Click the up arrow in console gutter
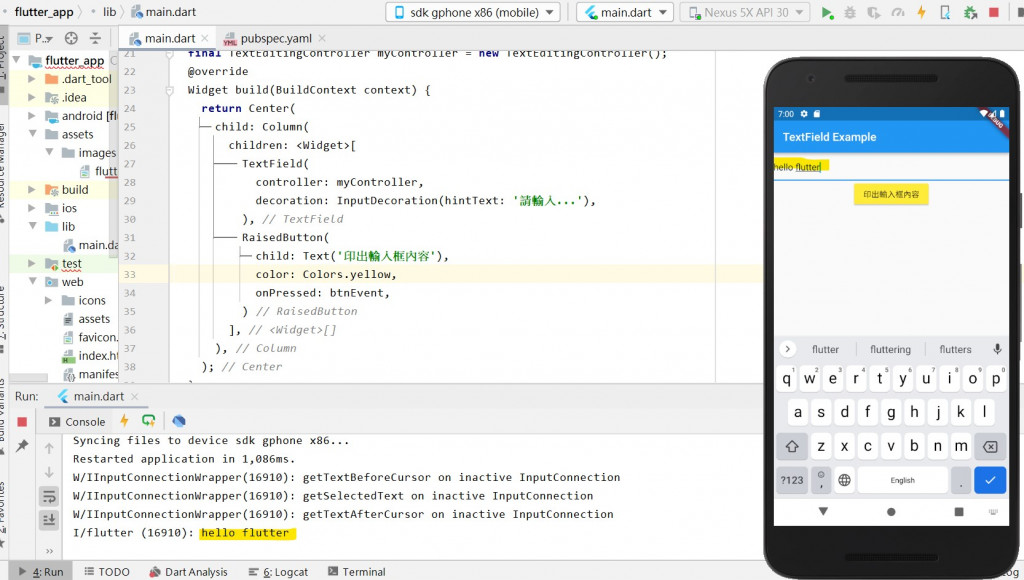 click(x=49, y=449)
